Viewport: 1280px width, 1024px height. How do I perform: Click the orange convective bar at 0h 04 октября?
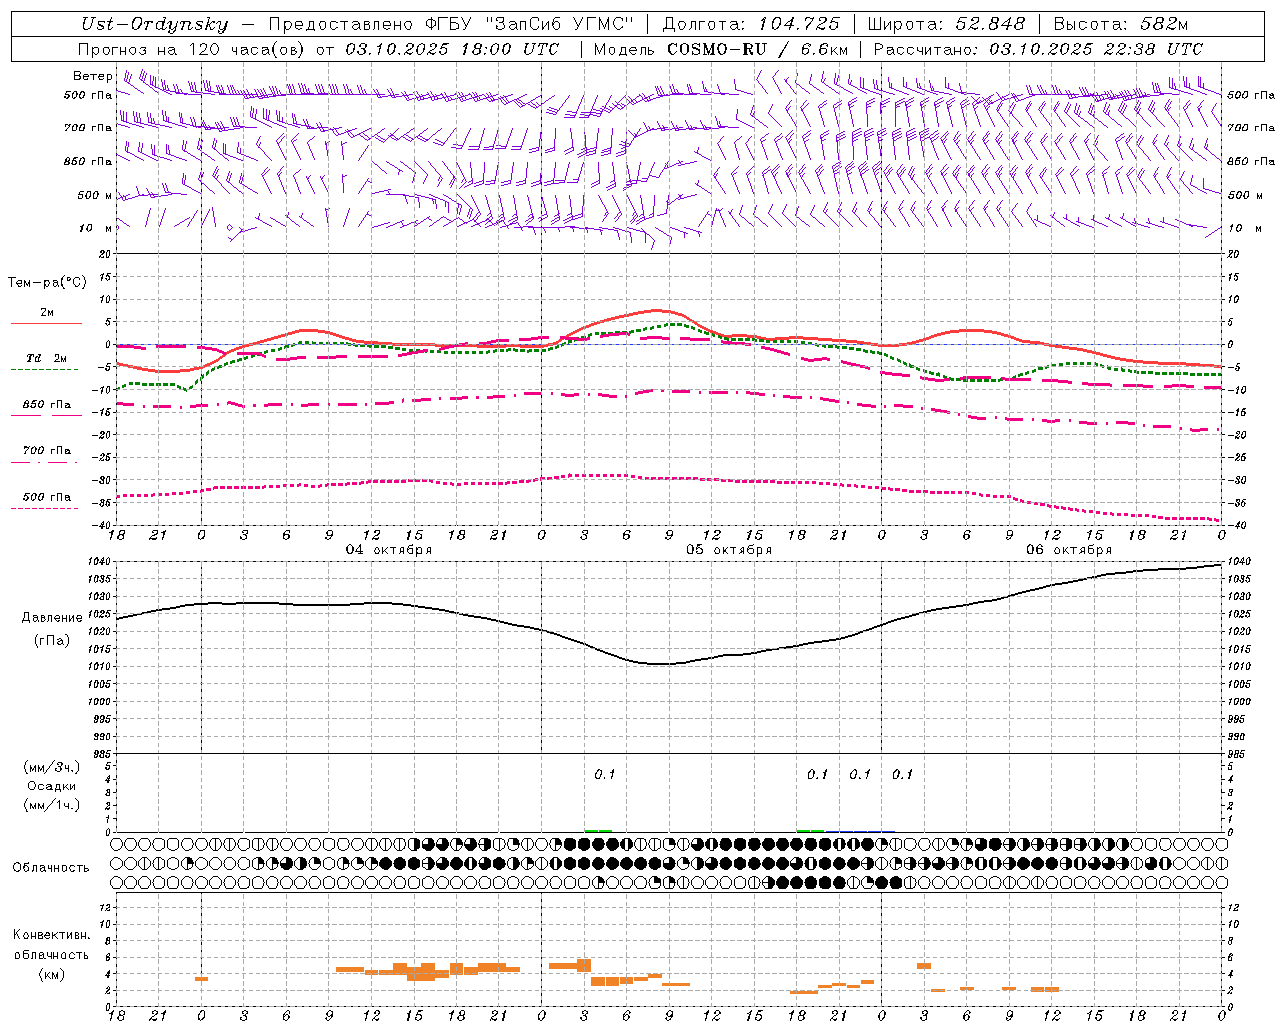(201, 979)
